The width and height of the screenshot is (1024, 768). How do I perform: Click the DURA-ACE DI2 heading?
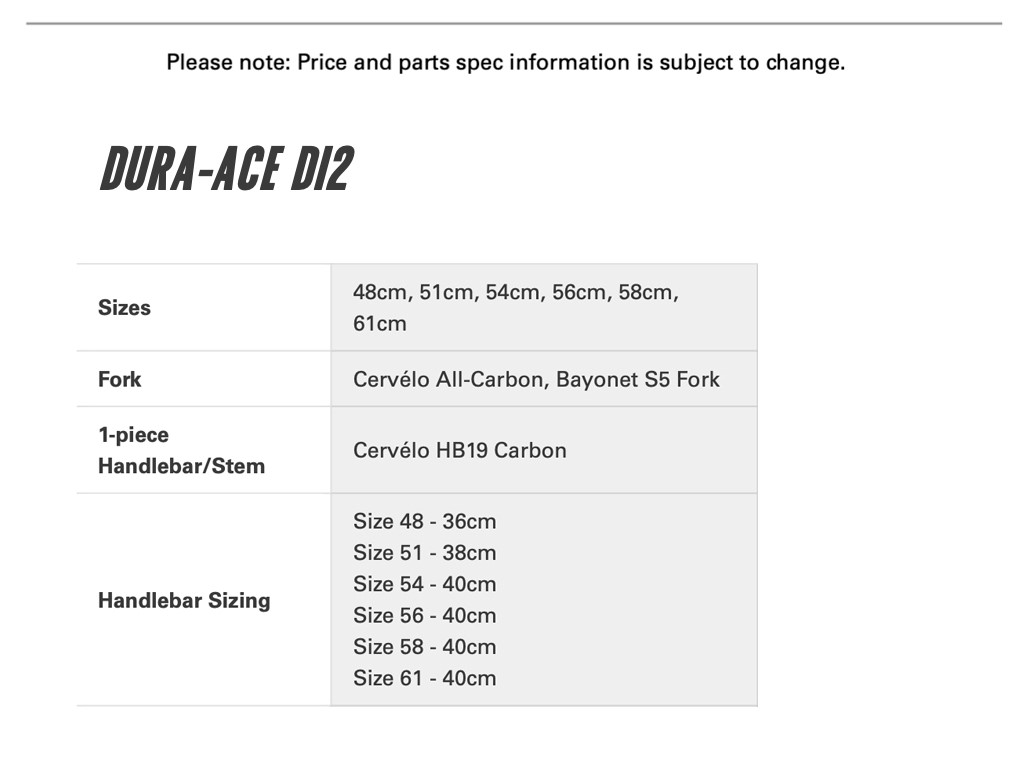coord(226,168)
